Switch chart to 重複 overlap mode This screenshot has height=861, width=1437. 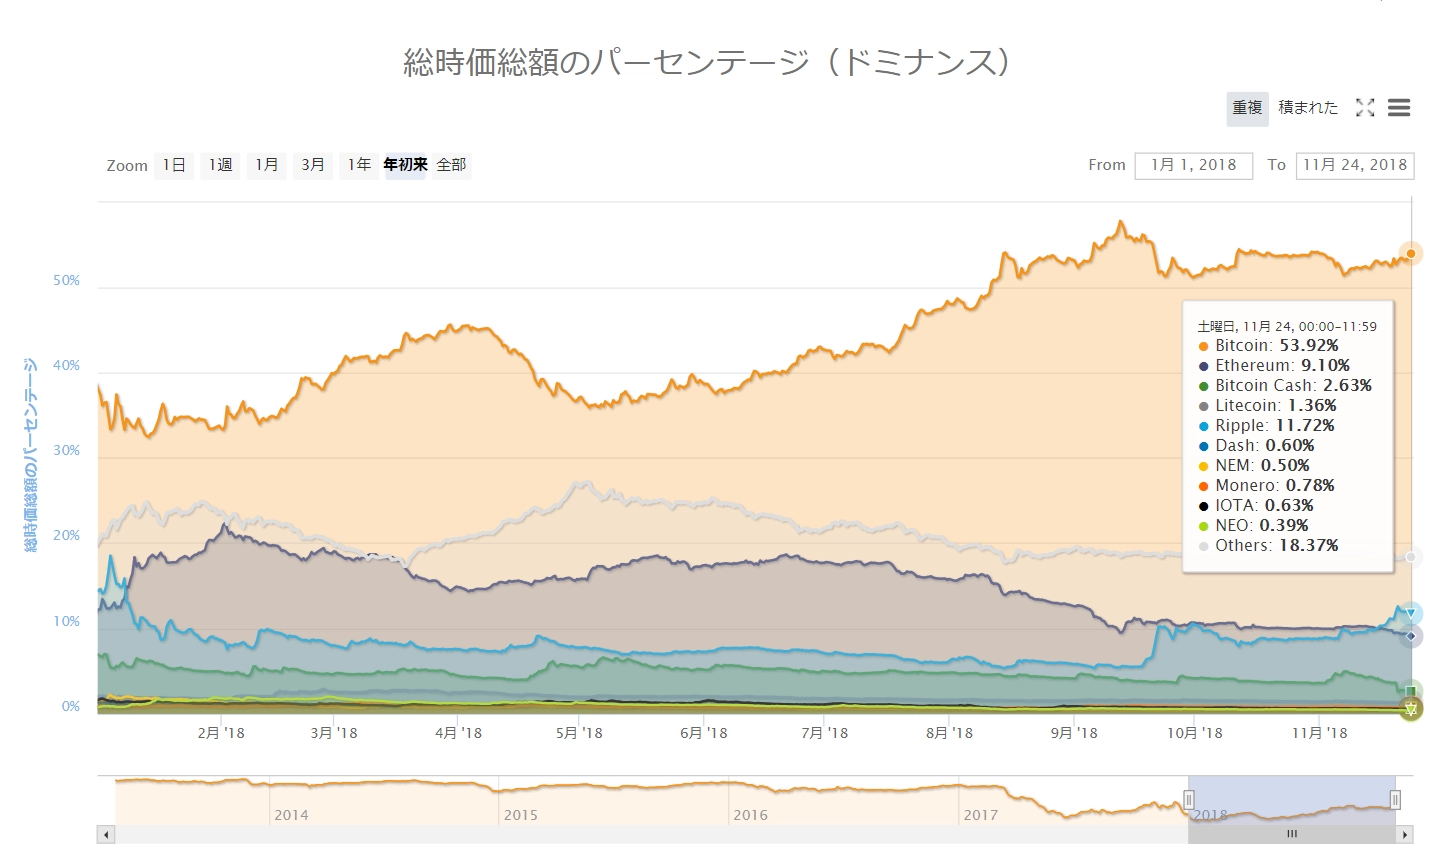[1247, 108]
